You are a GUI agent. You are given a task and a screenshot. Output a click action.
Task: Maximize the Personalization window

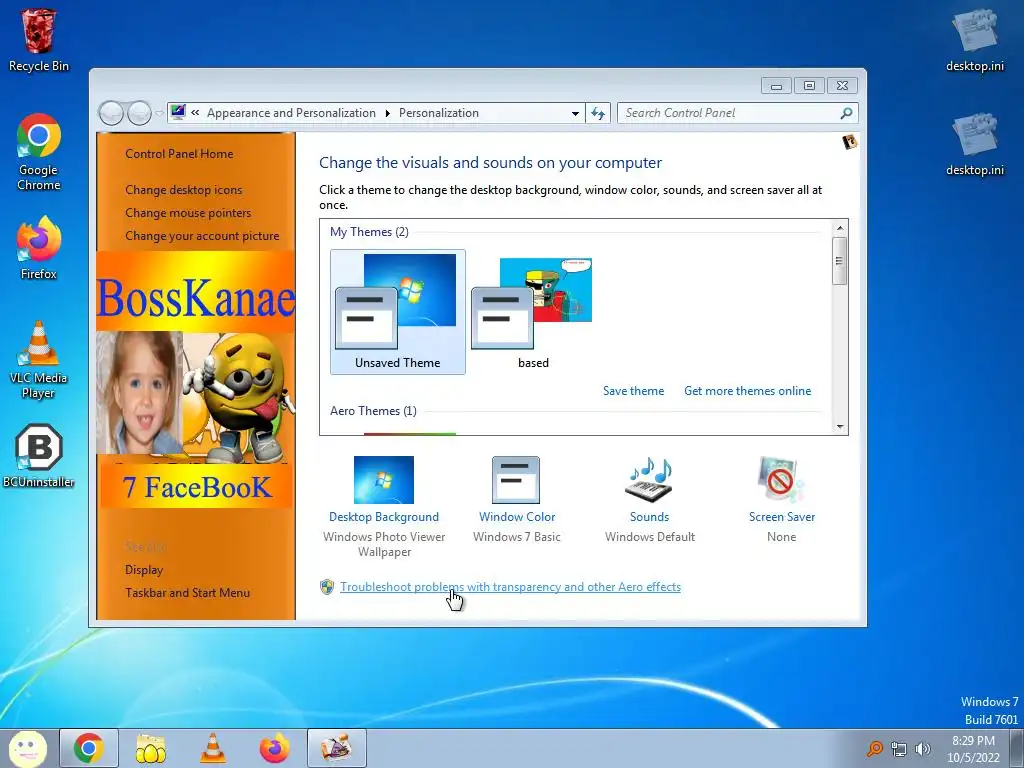pos(809,86)
